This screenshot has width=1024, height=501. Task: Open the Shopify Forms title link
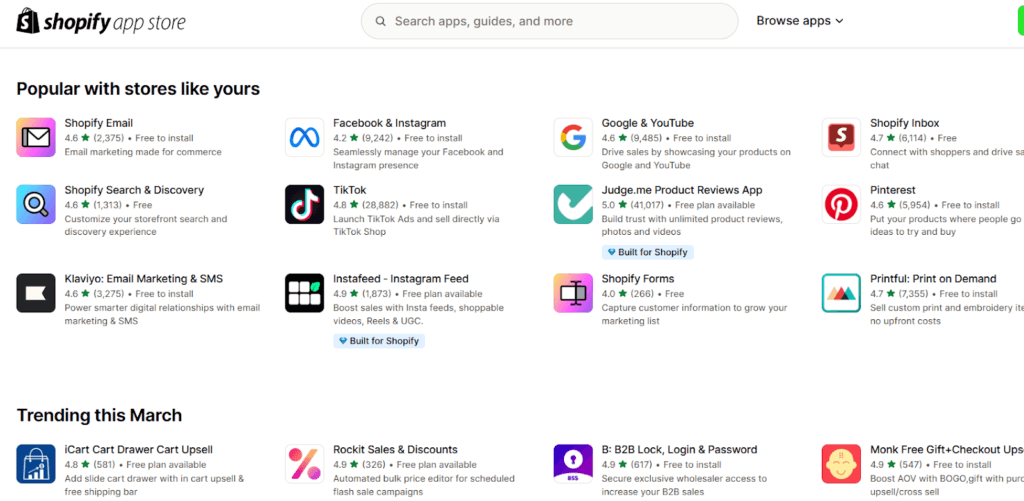(637, 279)
